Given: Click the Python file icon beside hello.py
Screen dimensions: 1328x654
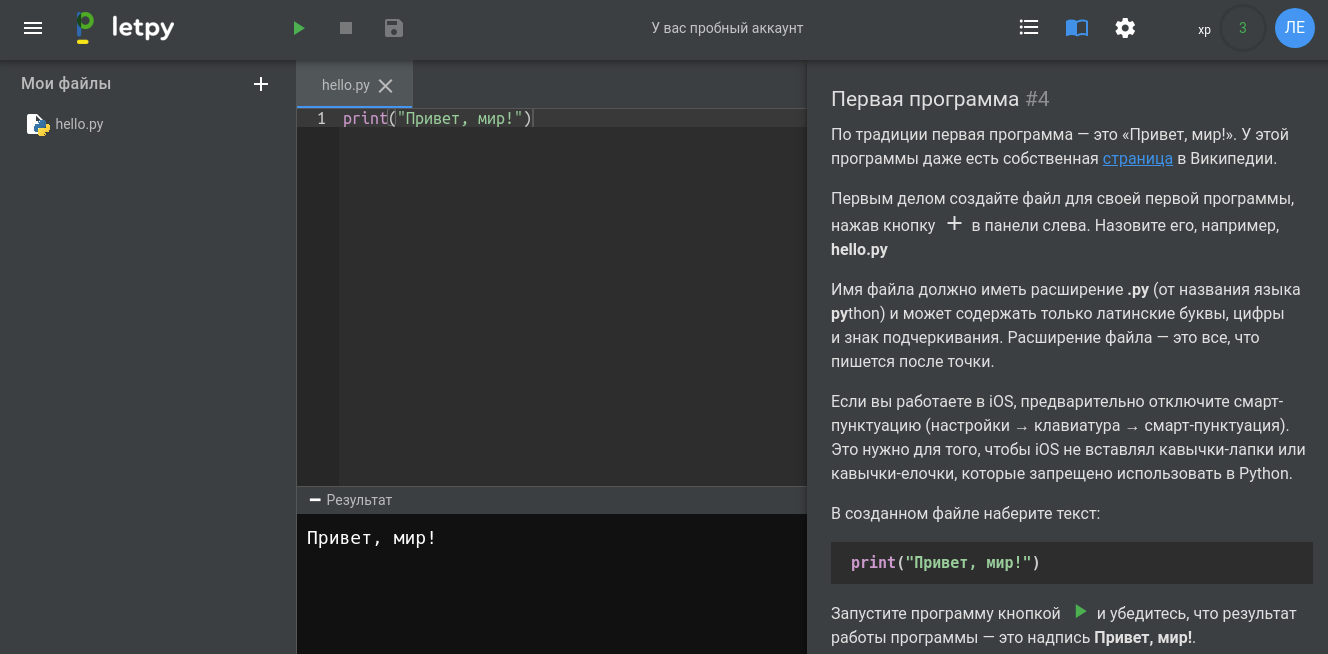Looking at the screenshot, I should tap(38, 125).
